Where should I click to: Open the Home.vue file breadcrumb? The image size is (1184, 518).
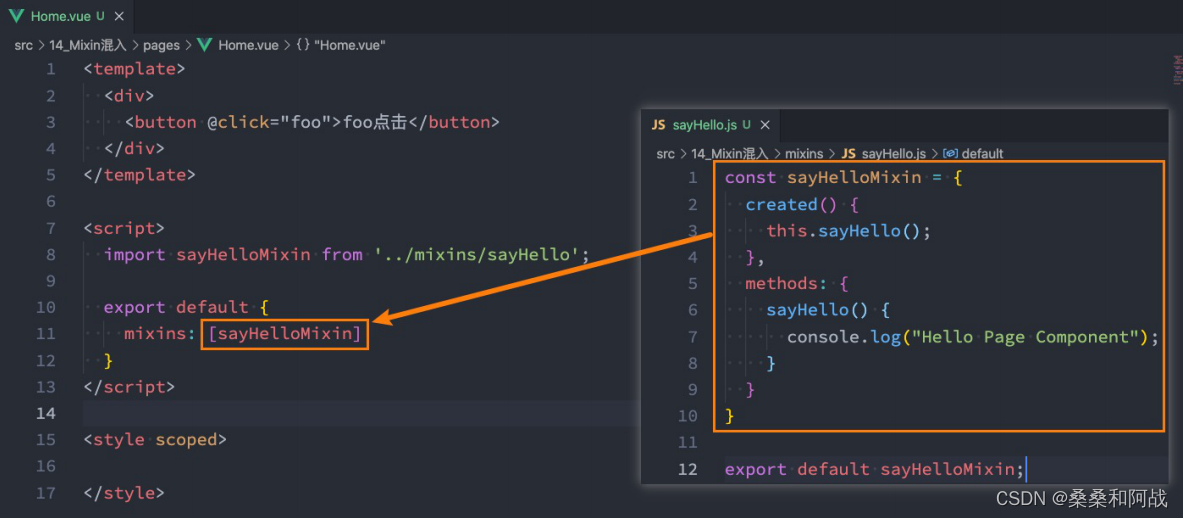(x=248, y=45)
